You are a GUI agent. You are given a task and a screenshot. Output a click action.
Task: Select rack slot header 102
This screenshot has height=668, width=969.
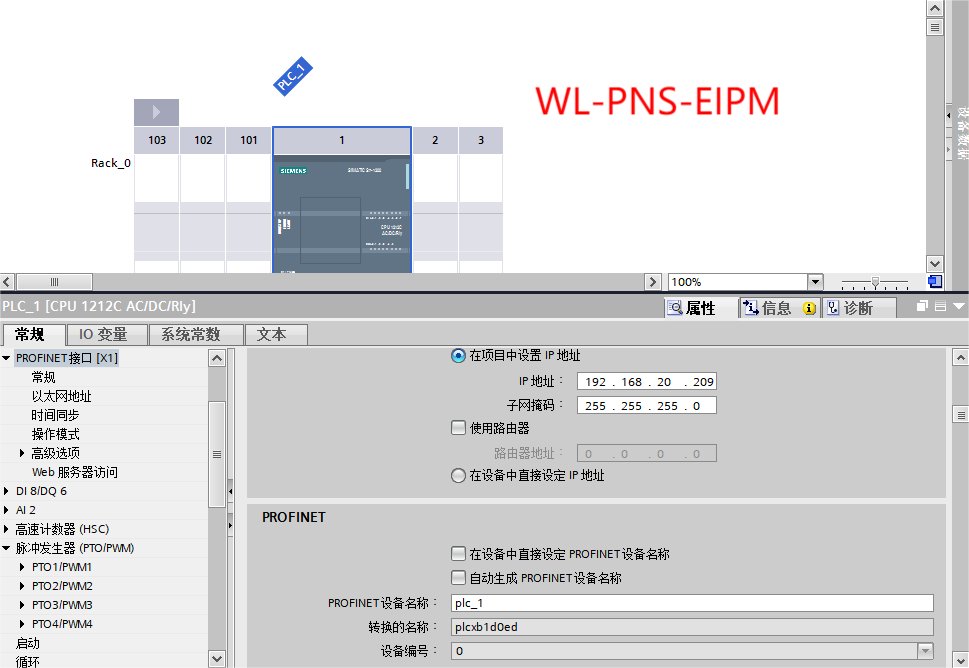point(203,140)
